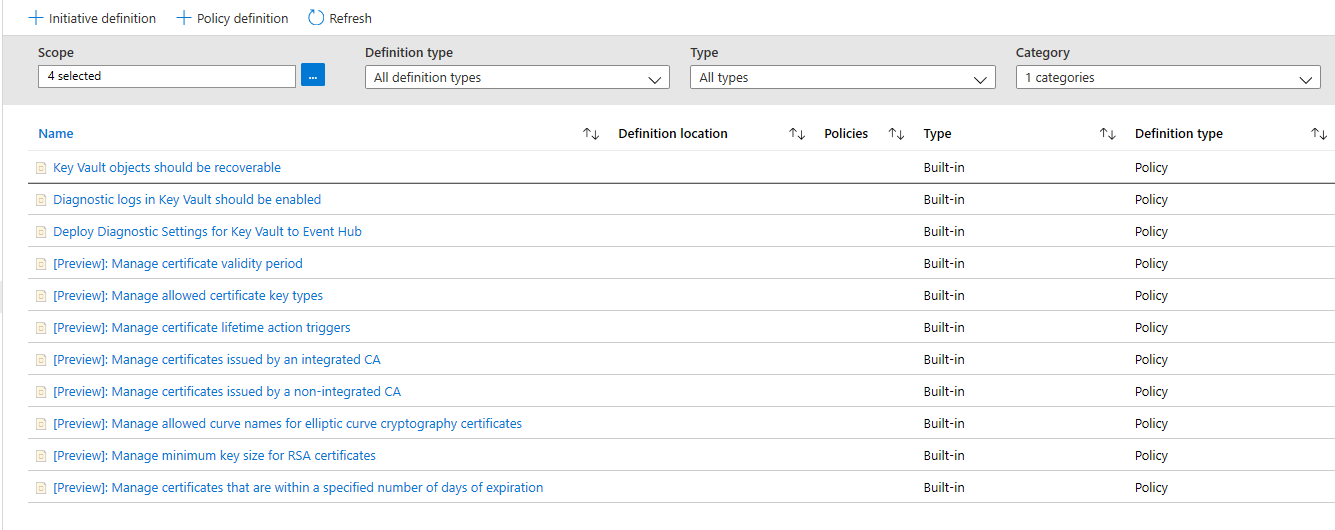Open the Category filter dropdown
The width and height of the screenshot is (1335, 530).
click(x=1168, y=78)
